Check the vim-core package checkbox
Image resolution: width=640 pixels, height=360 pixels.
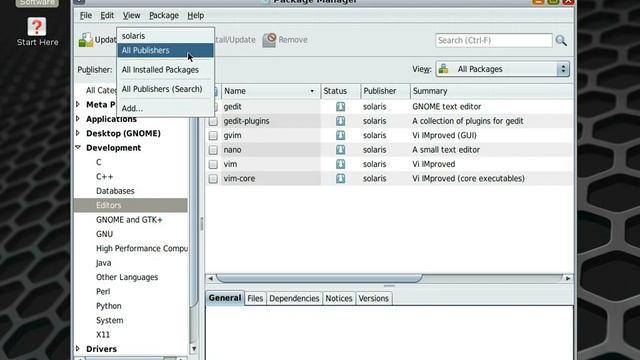pyautogui.click(x=213, y=178)
